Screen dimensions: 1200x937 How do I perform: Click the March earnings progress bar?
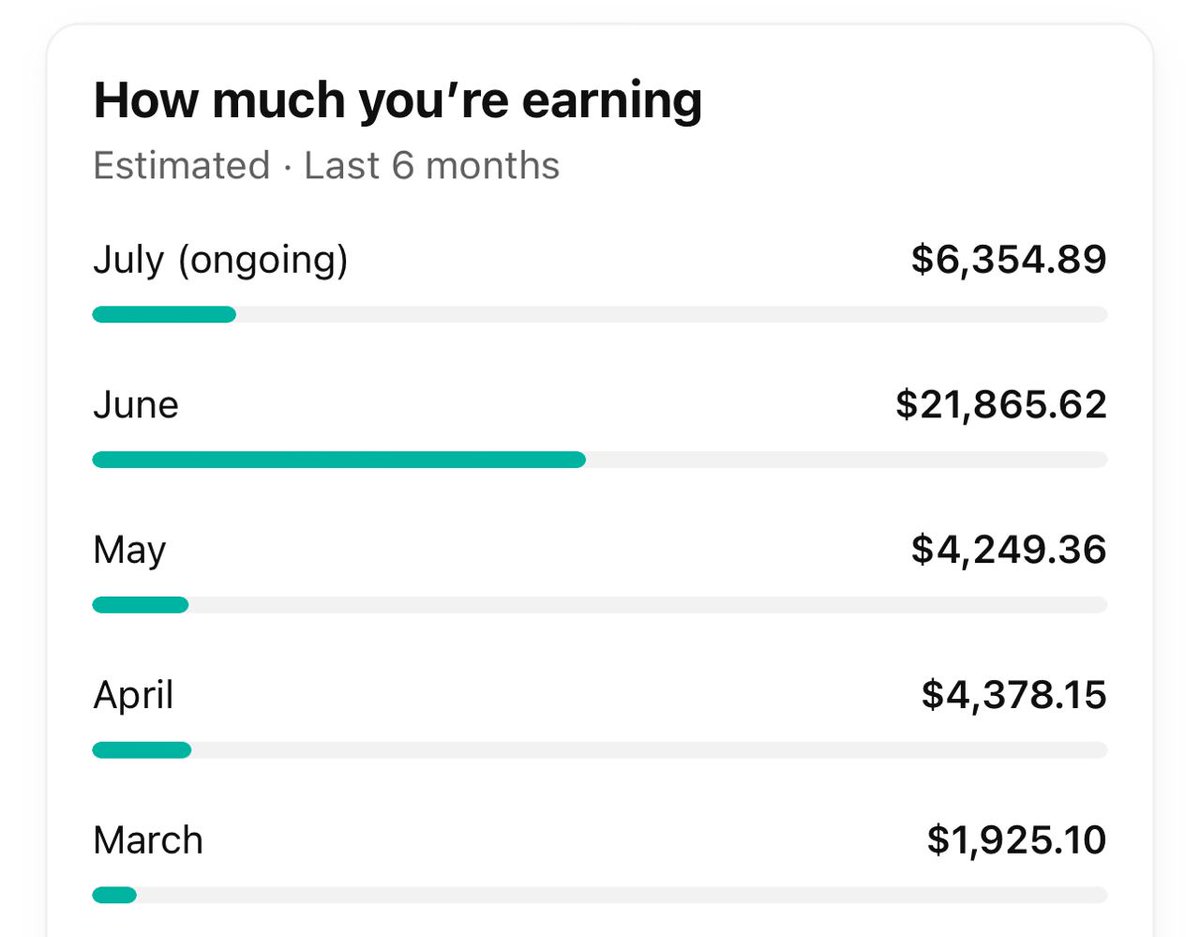click(x=115, y=894)
